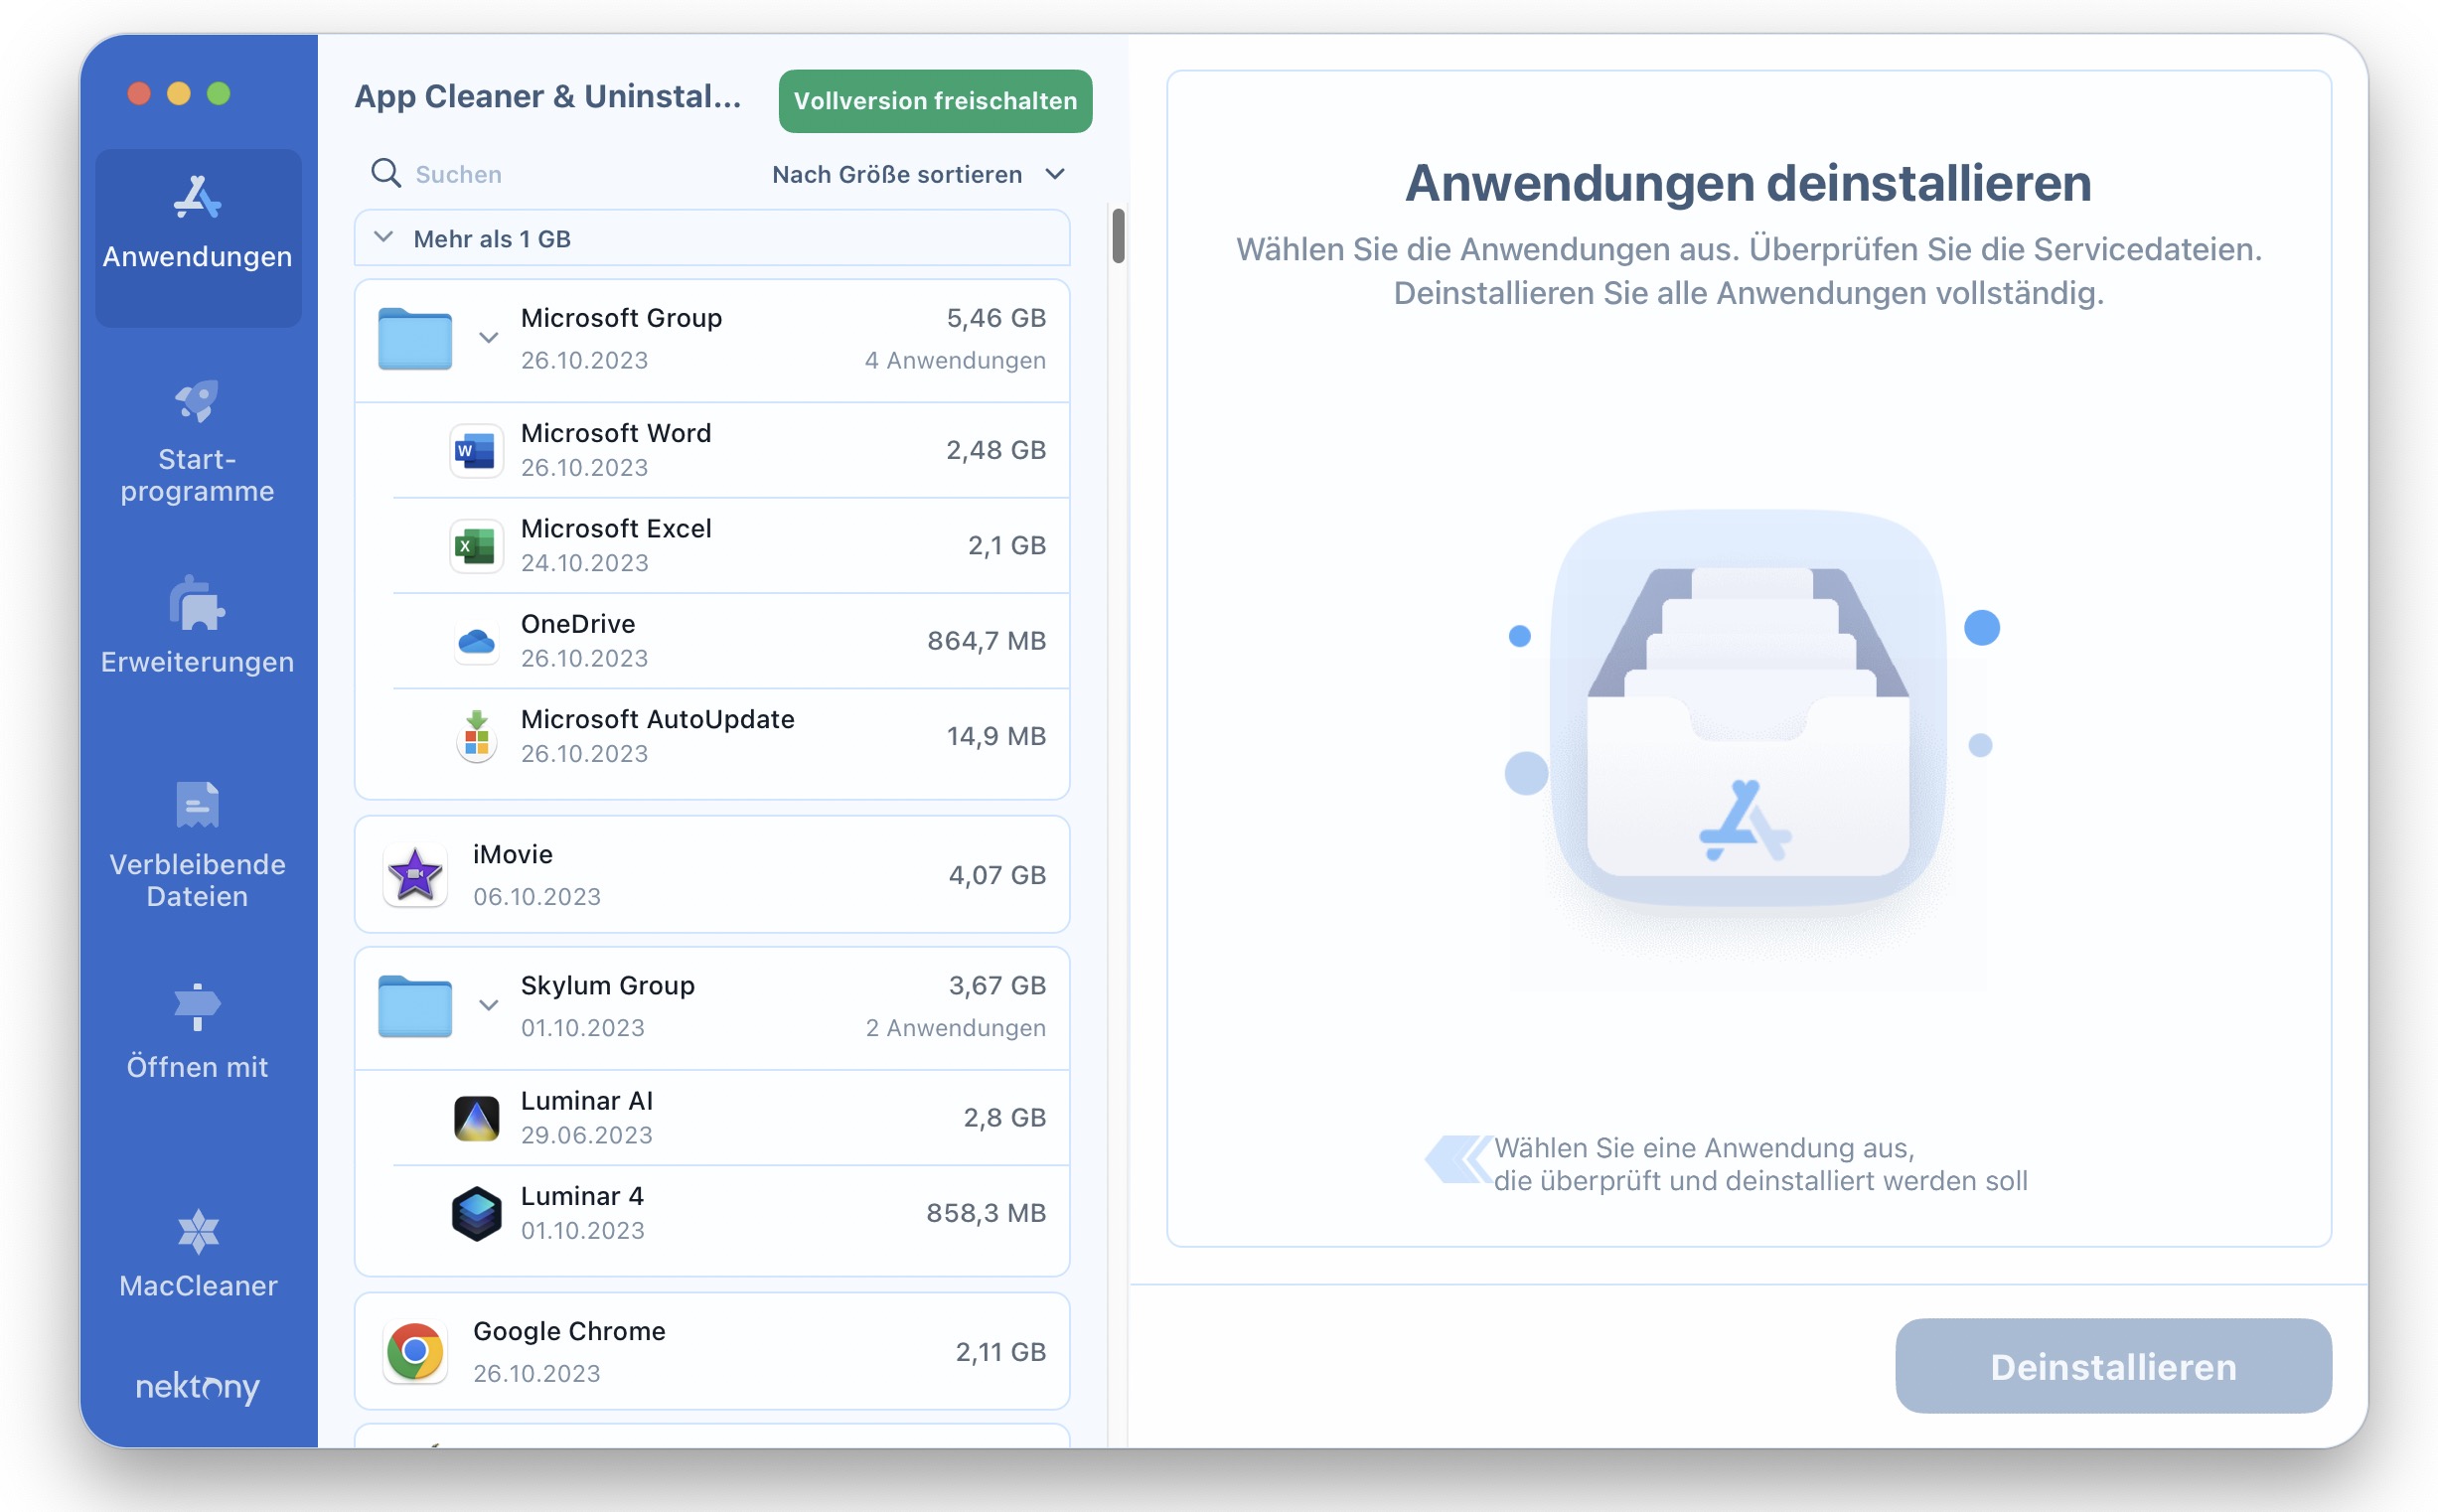Screen dimensions: 2438x1512
Task: Click the nektony logo
Action: click(198, 1386)
